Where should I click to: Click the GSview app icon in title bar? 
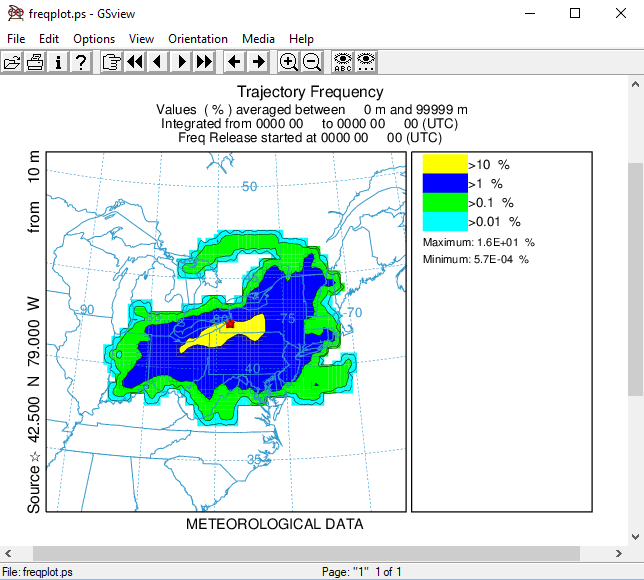[x=15, y=14]
